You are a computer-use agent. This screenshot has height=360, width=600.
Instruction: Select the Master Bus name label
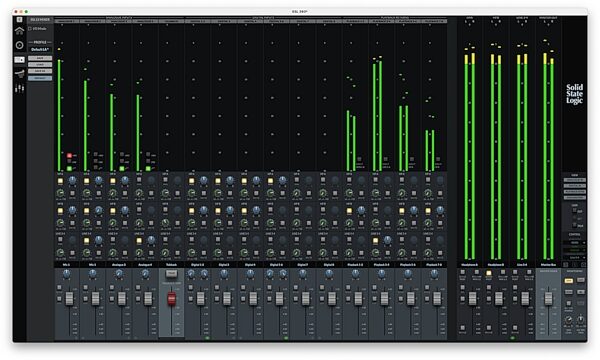pos(548,264)
